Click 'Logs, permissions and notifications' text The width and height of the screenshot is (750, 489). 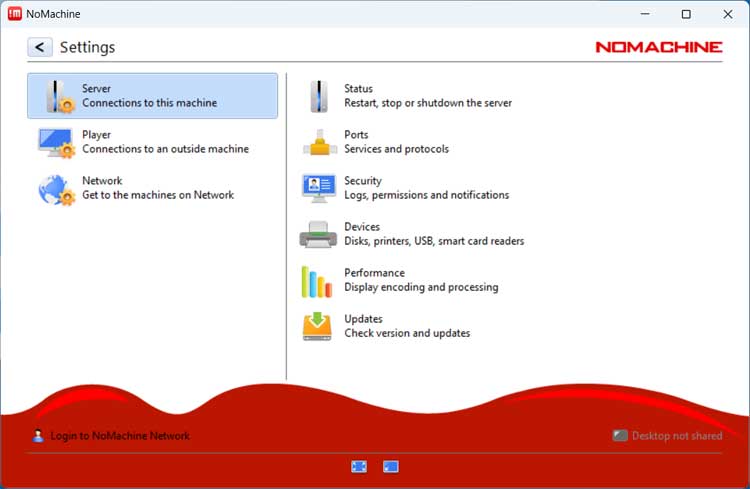point(427,195)
